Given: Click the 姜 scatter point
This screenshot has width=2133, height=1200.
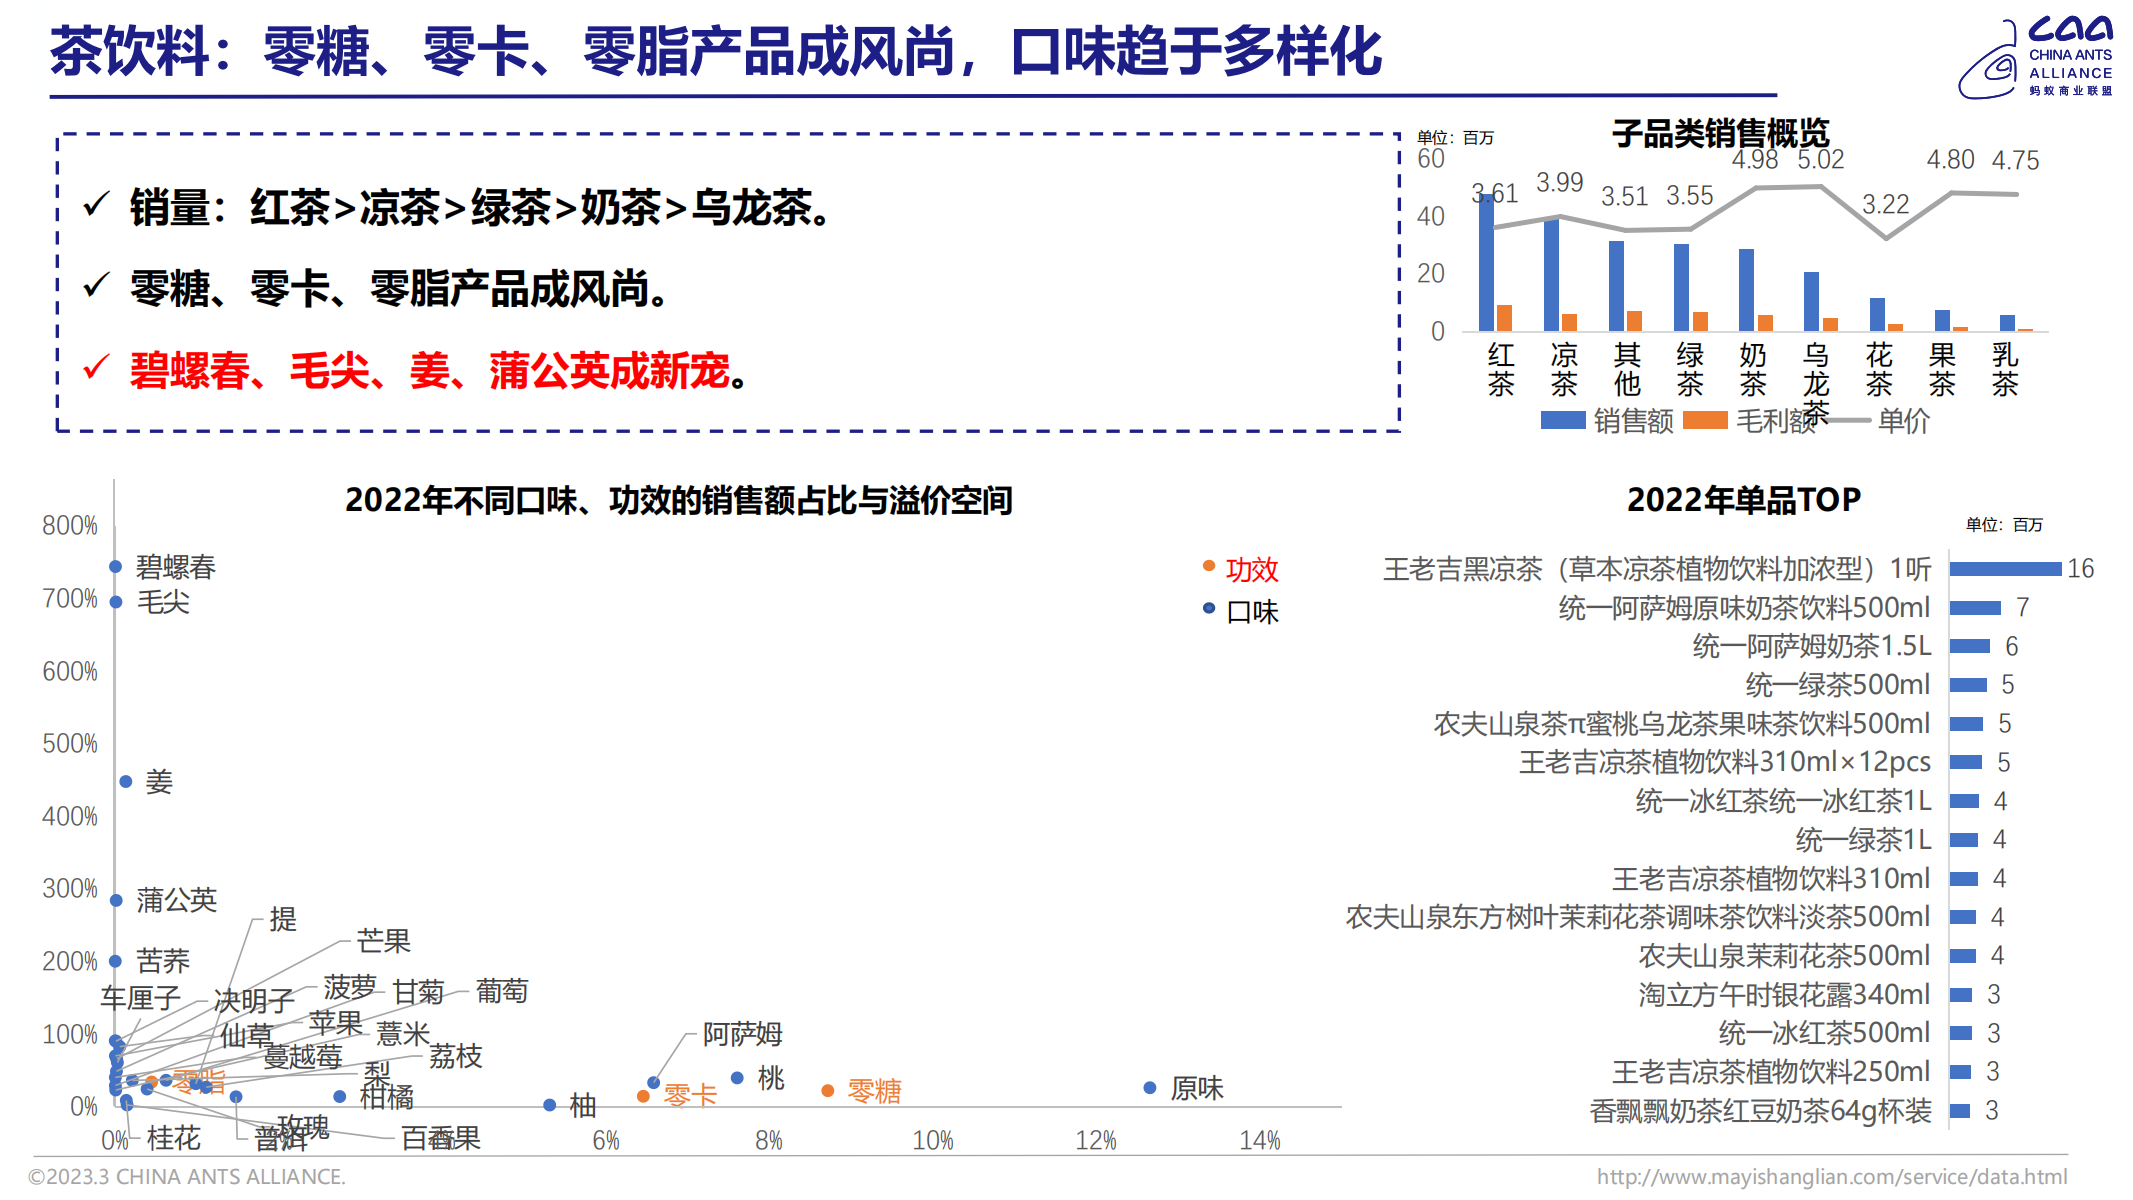Looking at the screenshot, I should (126, 781).
